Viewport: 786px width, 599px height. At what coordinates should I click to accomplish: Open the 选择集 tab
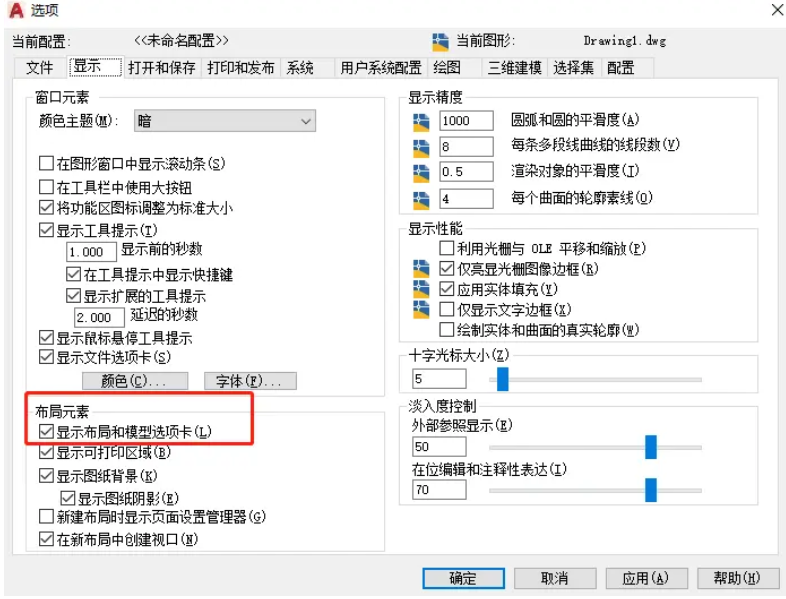tap(573, 68)
